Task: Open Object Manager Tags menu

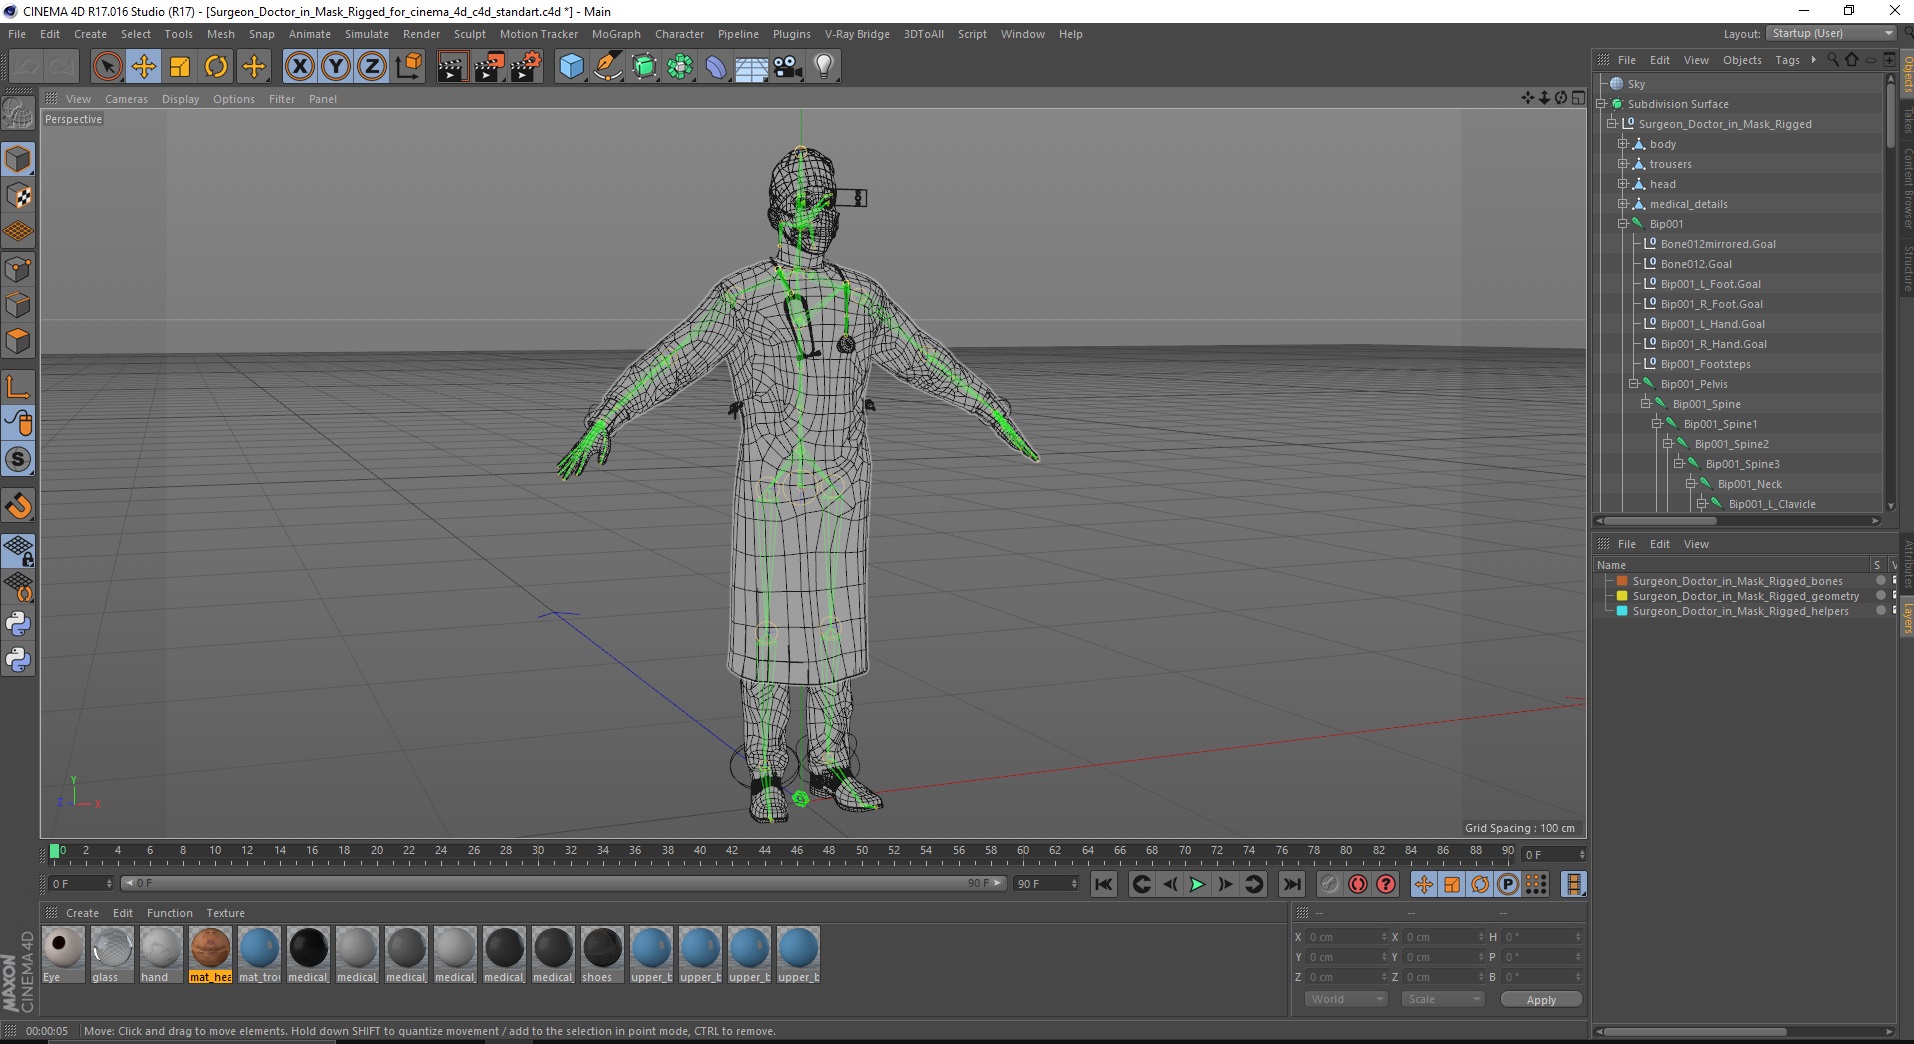Action: pos(1787,60)
